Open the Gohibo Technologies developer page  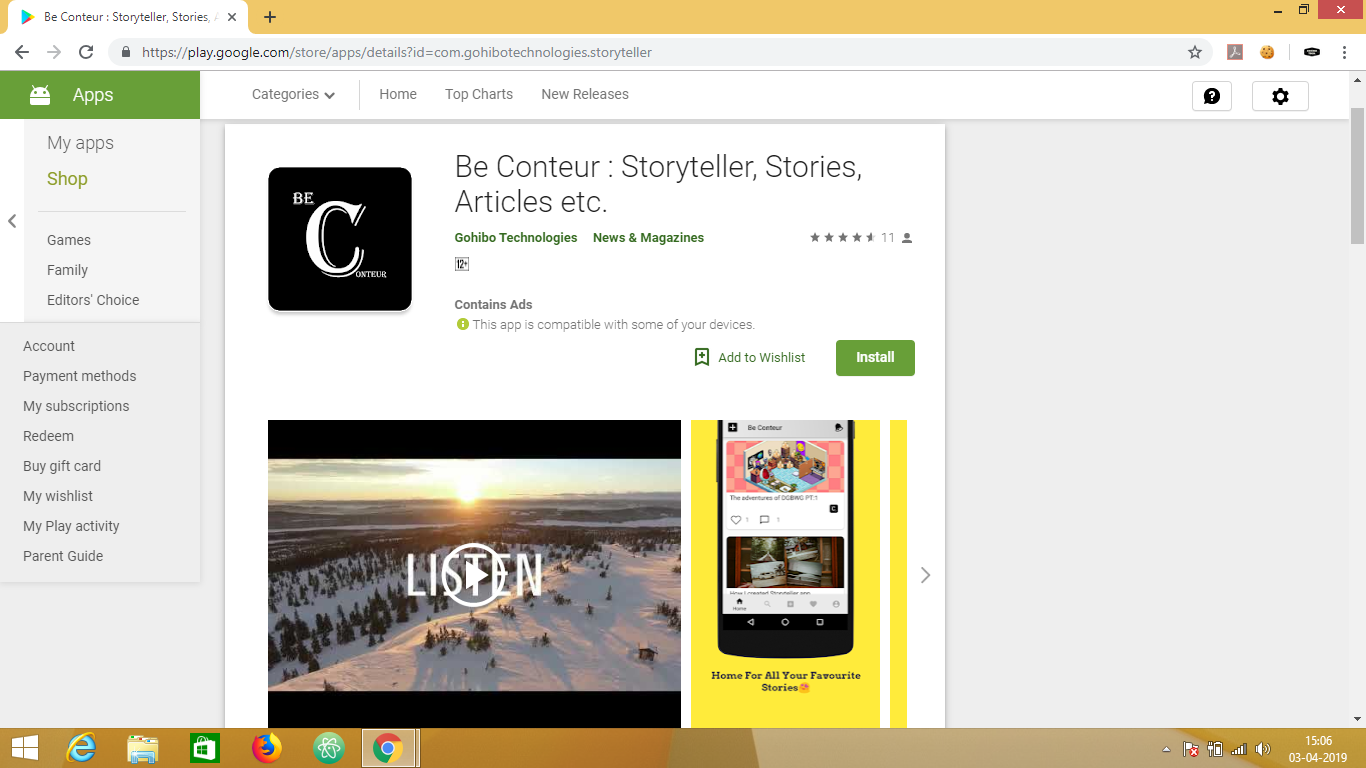tap(515, 237)
